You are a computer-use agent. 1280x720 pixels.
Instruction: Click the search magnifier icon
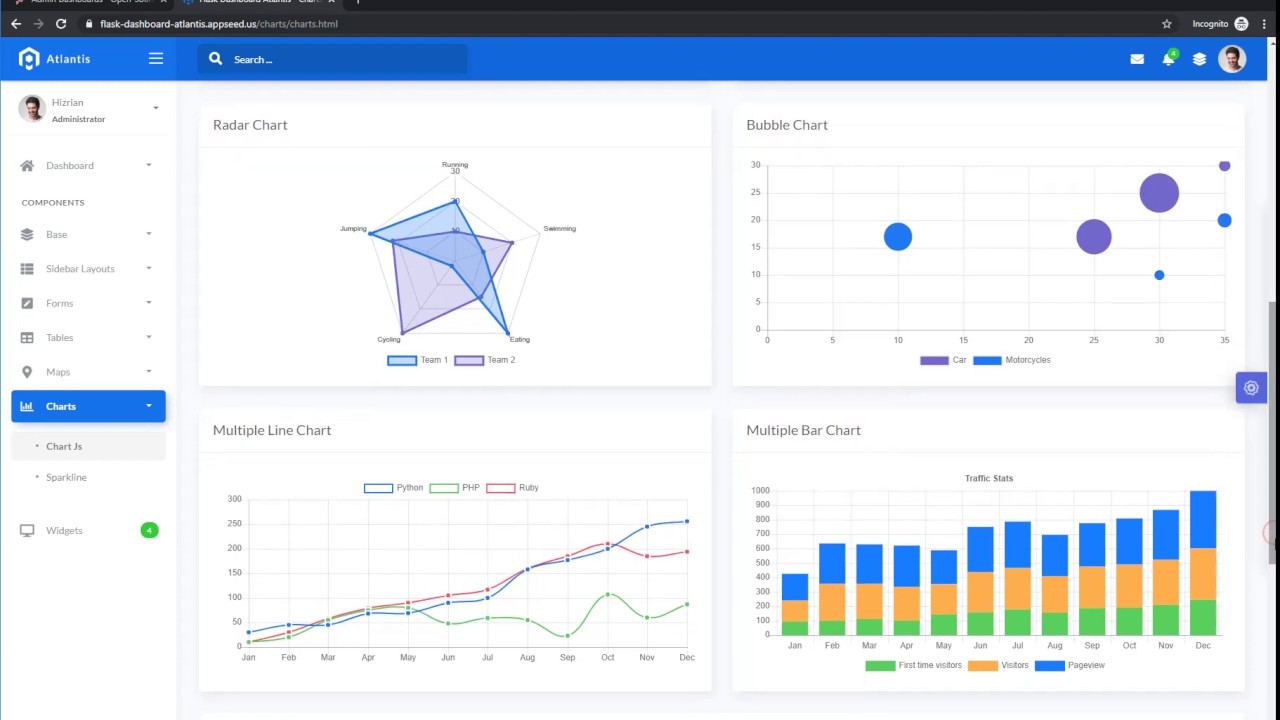(x=215, y=59)
